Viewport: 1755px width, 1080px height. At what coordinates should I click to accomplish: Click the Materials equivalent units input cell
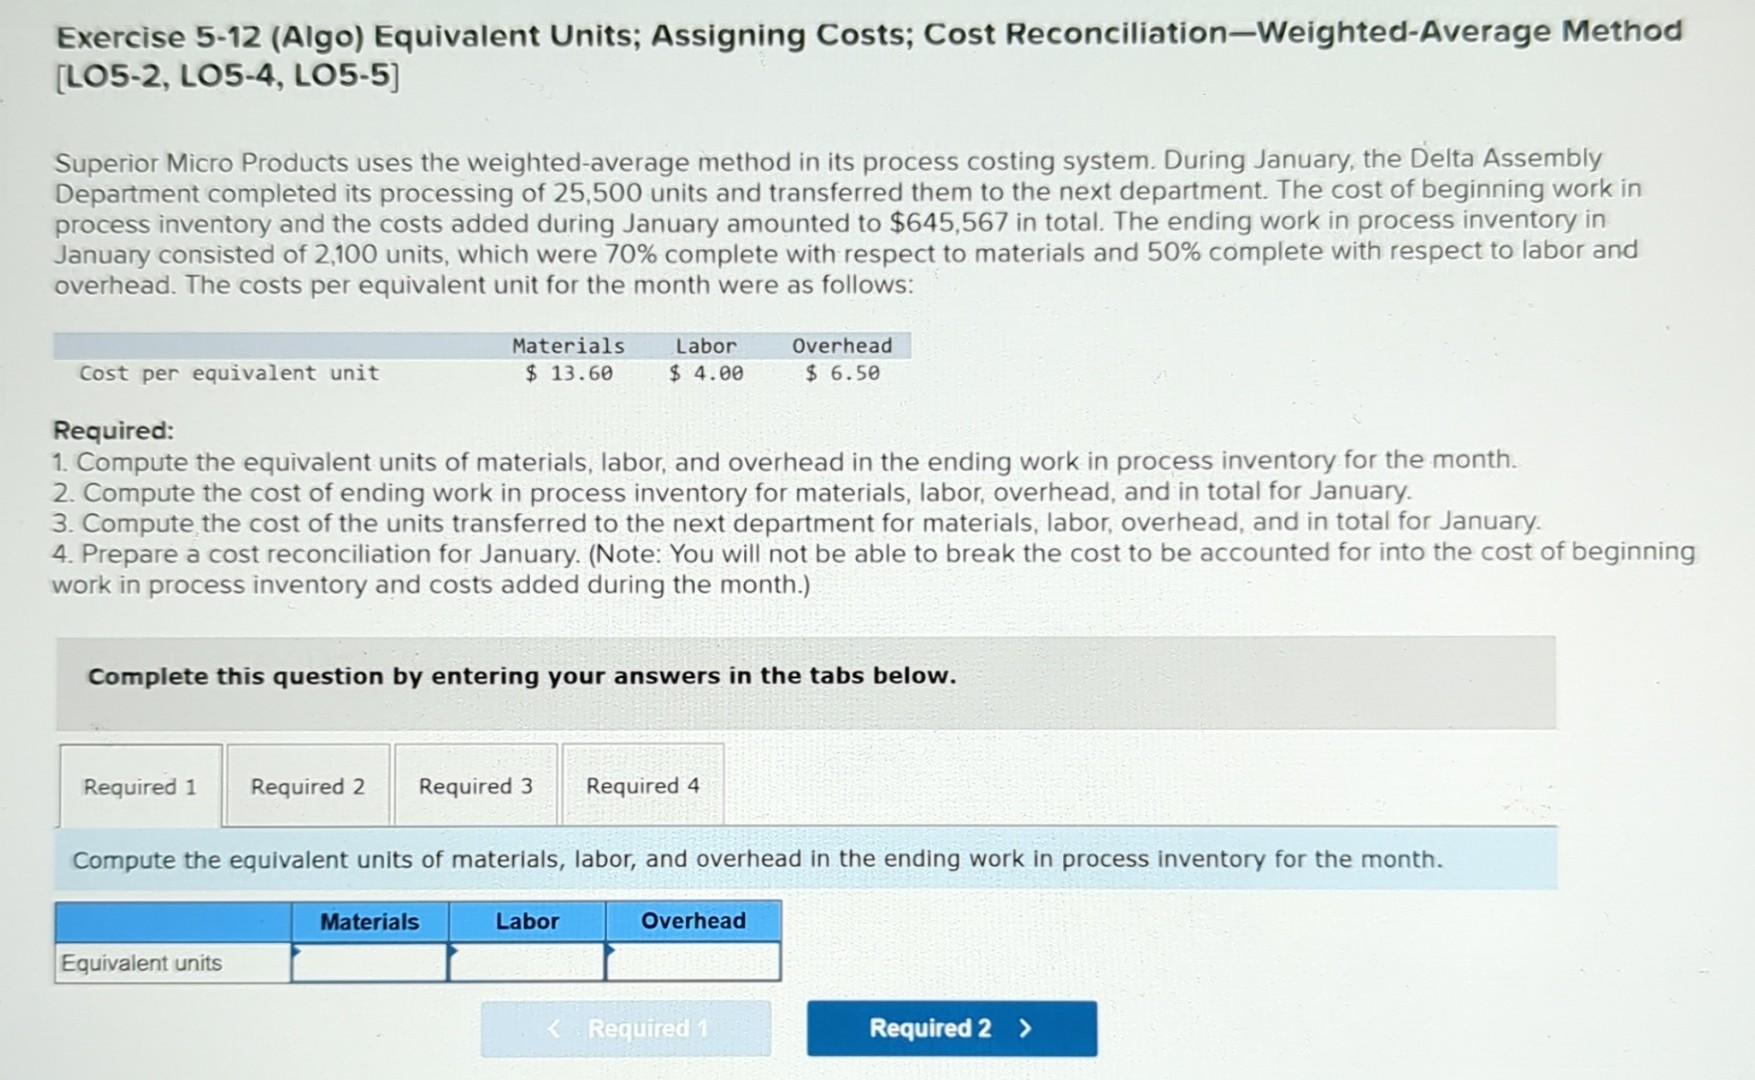[x=370, y=962]
